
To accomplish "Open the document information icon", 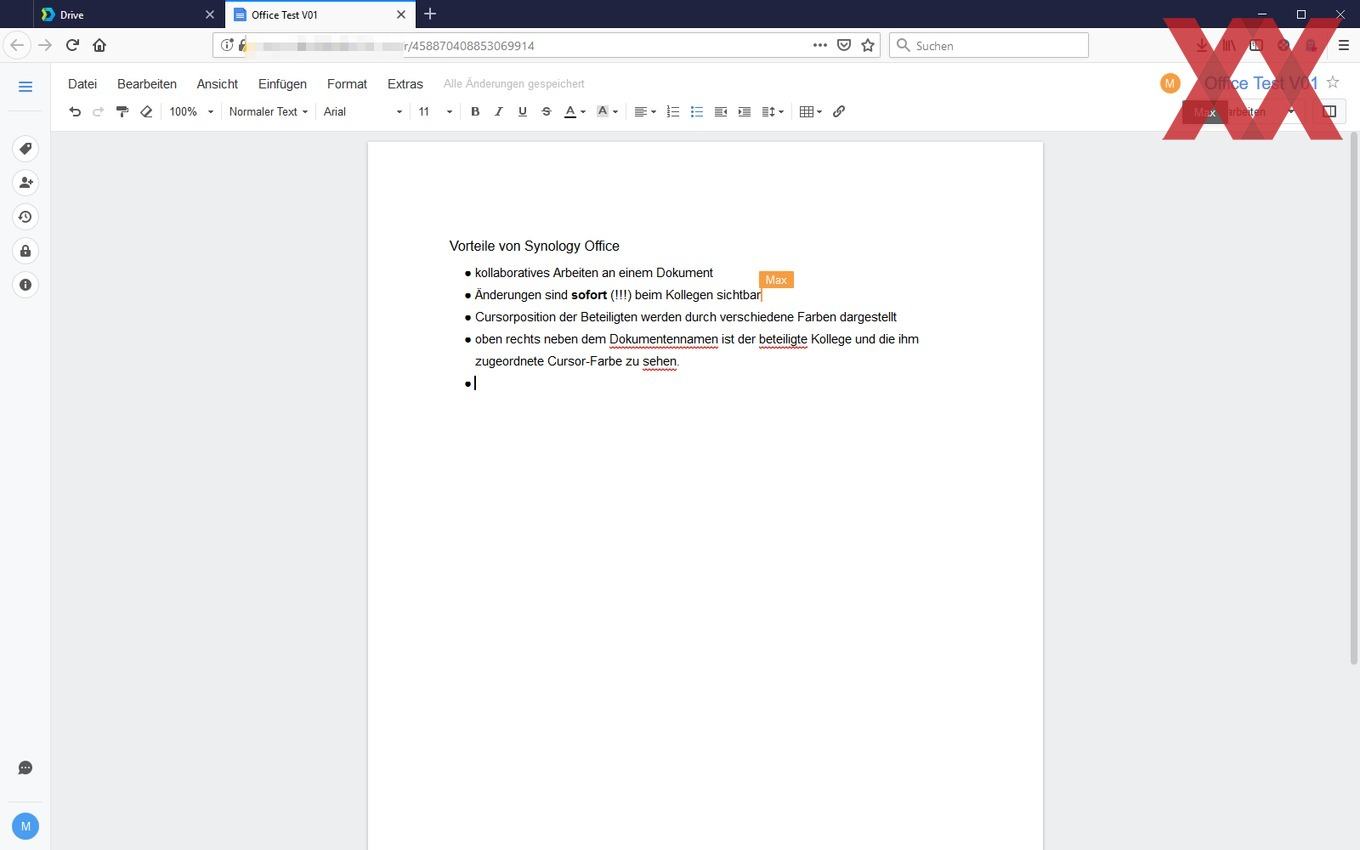I will coord(26,285).
